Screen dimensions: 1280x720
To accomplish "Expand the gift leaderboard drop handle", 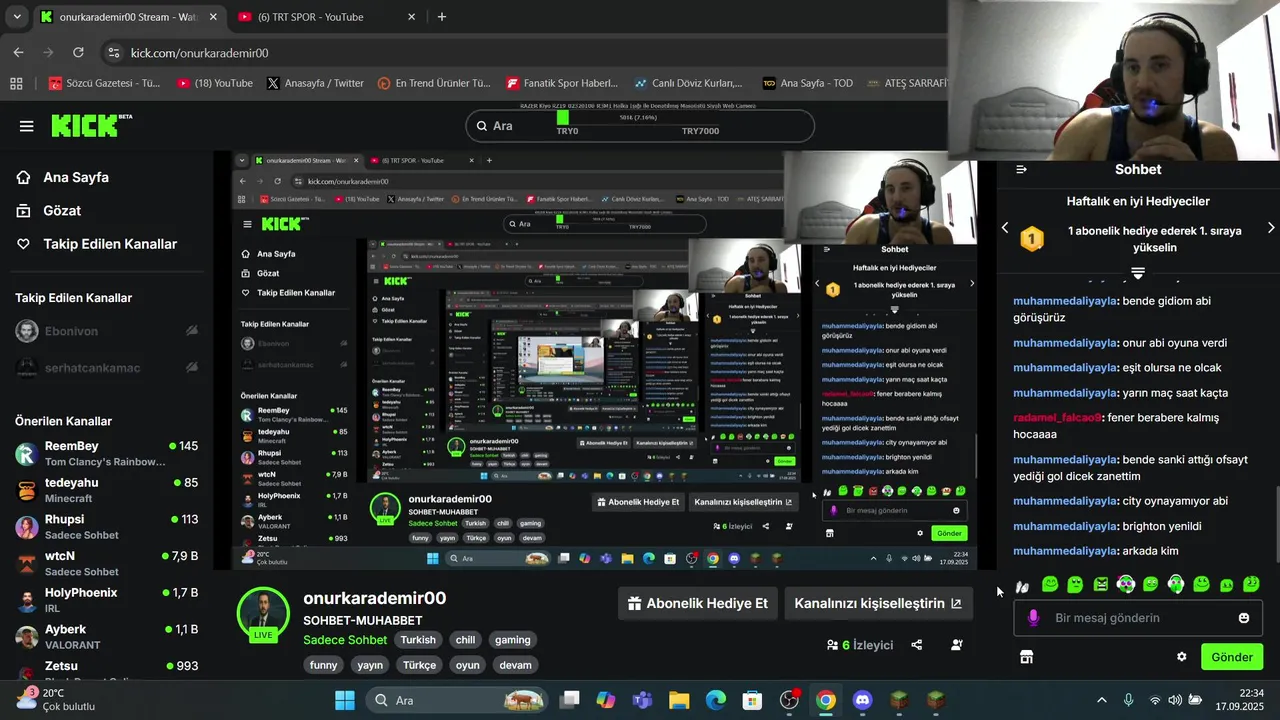I will pyautogui.click(x=1138, y=273).
